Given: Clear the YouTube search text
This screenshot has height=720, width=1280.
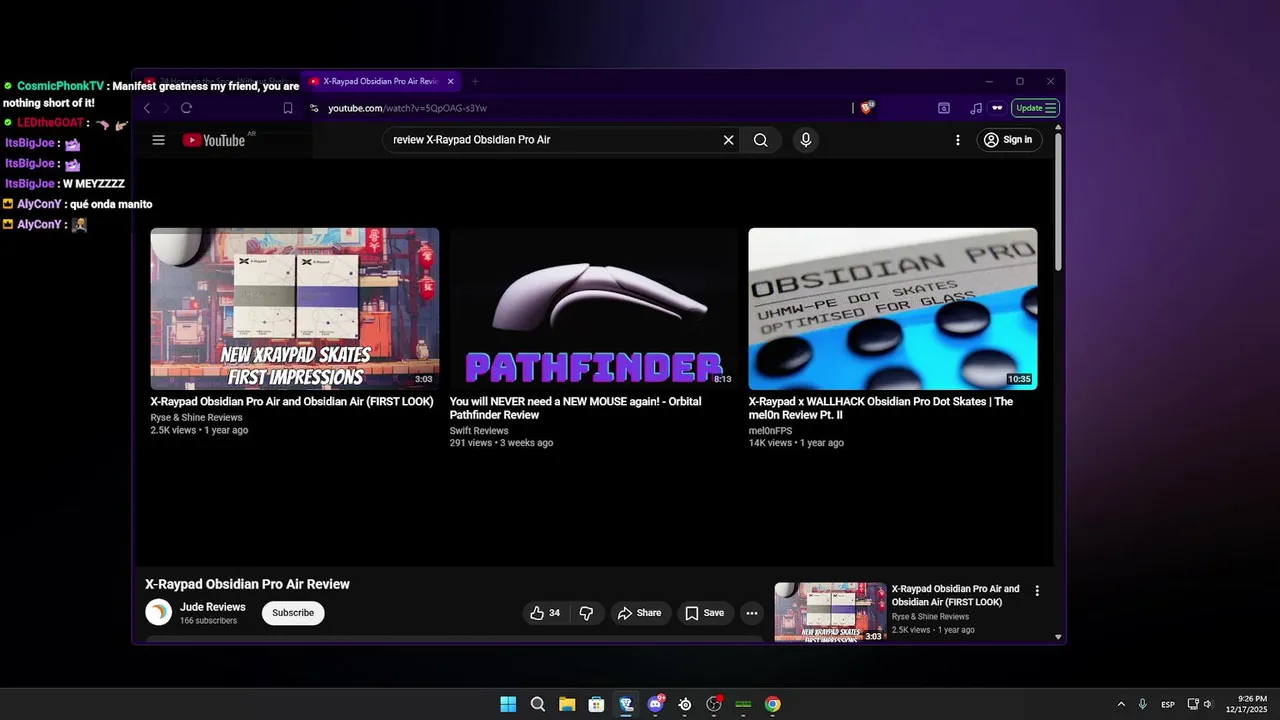Looking at the screenshot, I should [x=728, y=140].
